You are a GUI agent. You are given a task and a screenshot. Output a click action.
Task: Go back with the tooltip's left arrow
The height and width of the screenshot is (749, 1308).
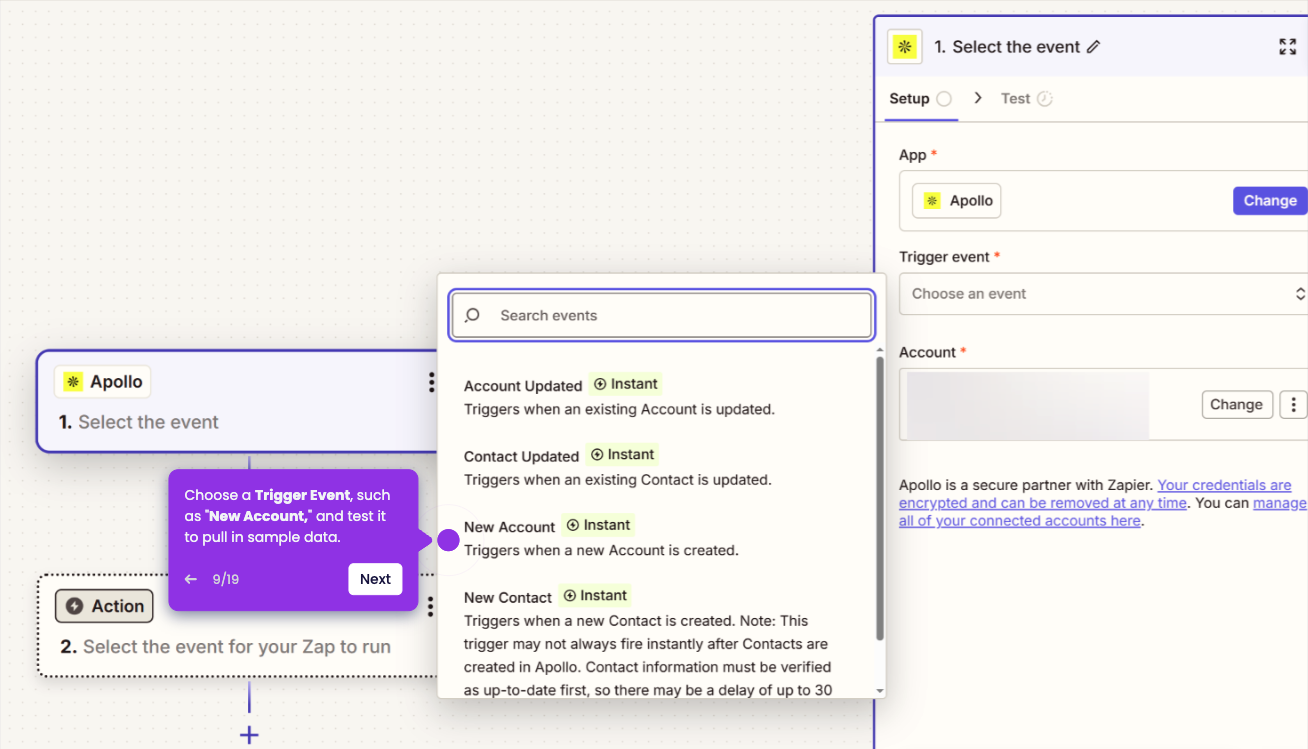[x=191, y=579]
